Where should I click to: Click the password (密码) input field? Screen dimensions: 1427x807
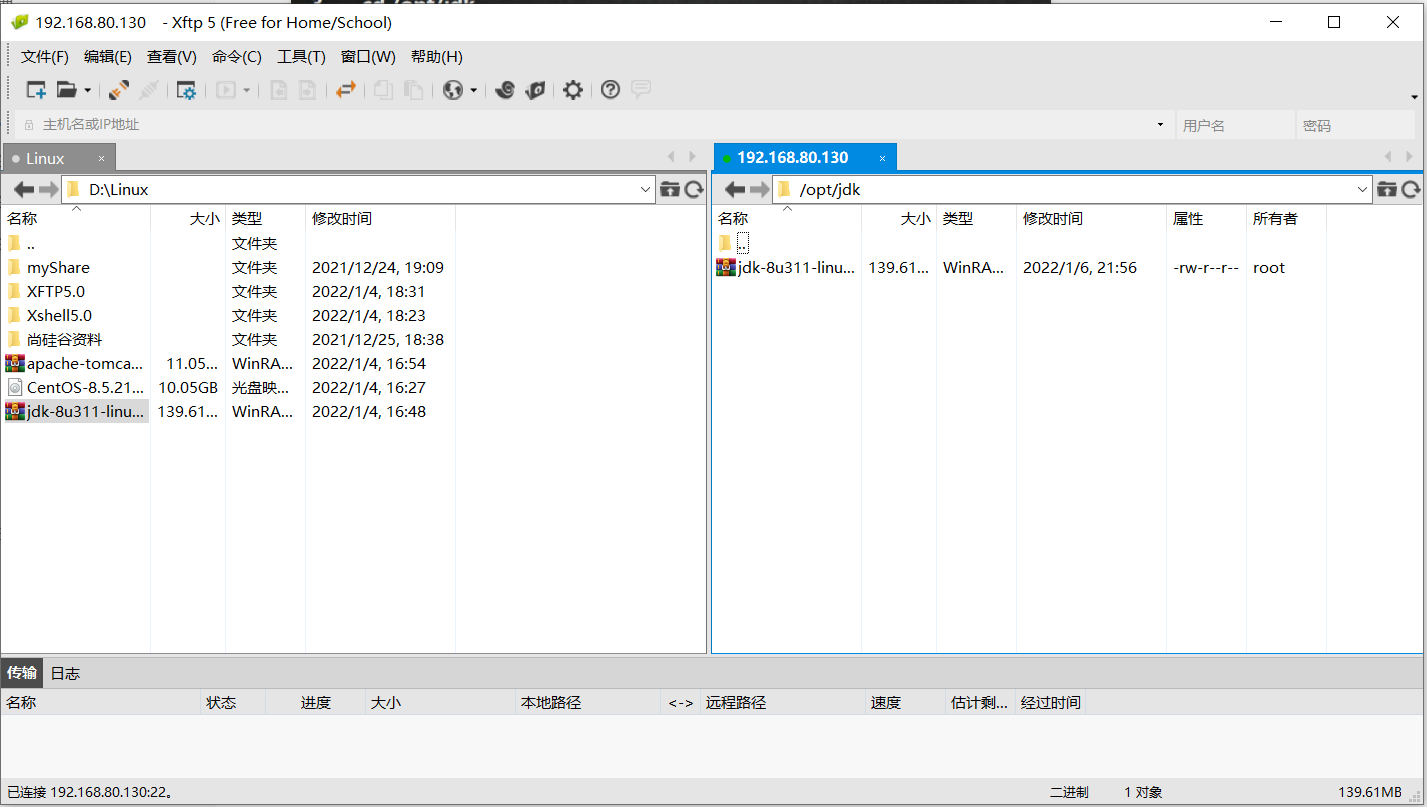1357,125
